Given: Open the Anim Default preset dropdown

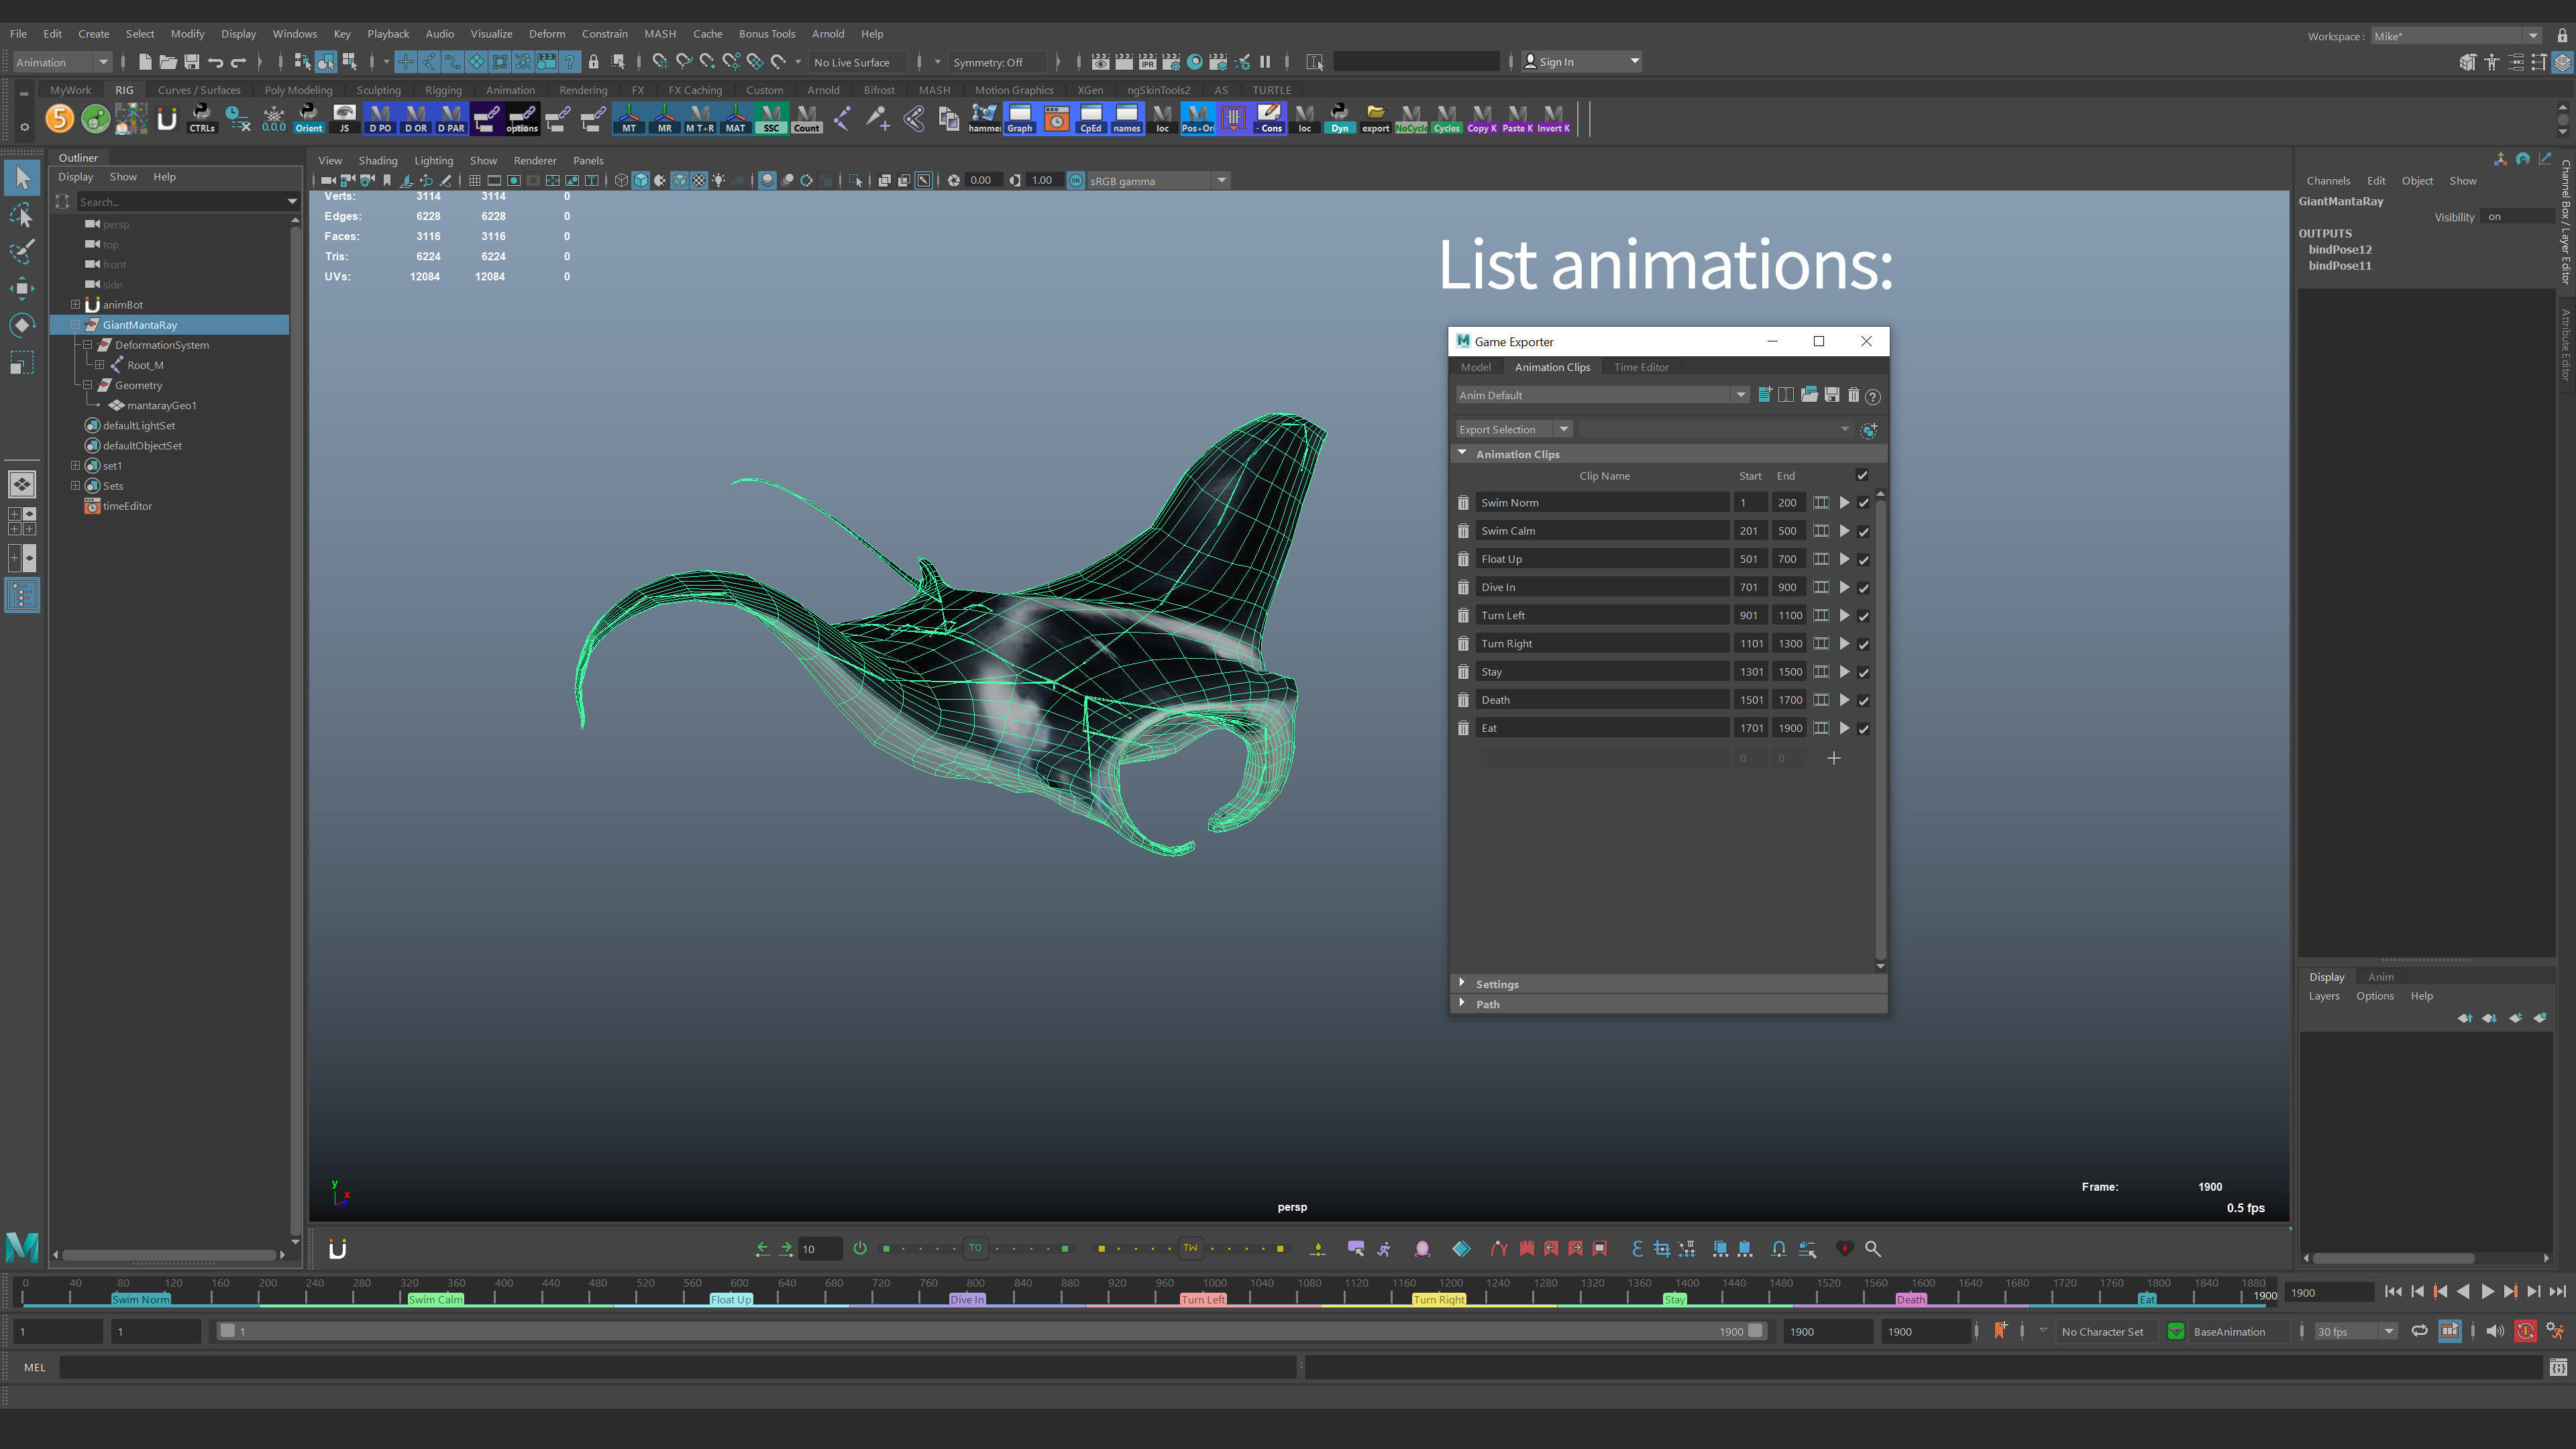Looking at the screenshot, I should [x=1740, y=395].
